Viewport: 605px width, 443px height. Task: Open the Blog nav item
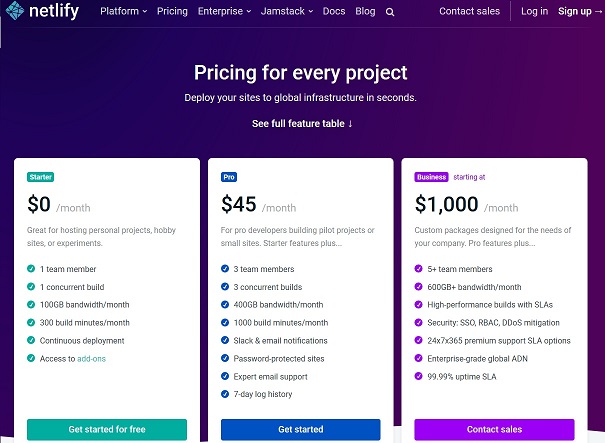click(x=365, y=12)
